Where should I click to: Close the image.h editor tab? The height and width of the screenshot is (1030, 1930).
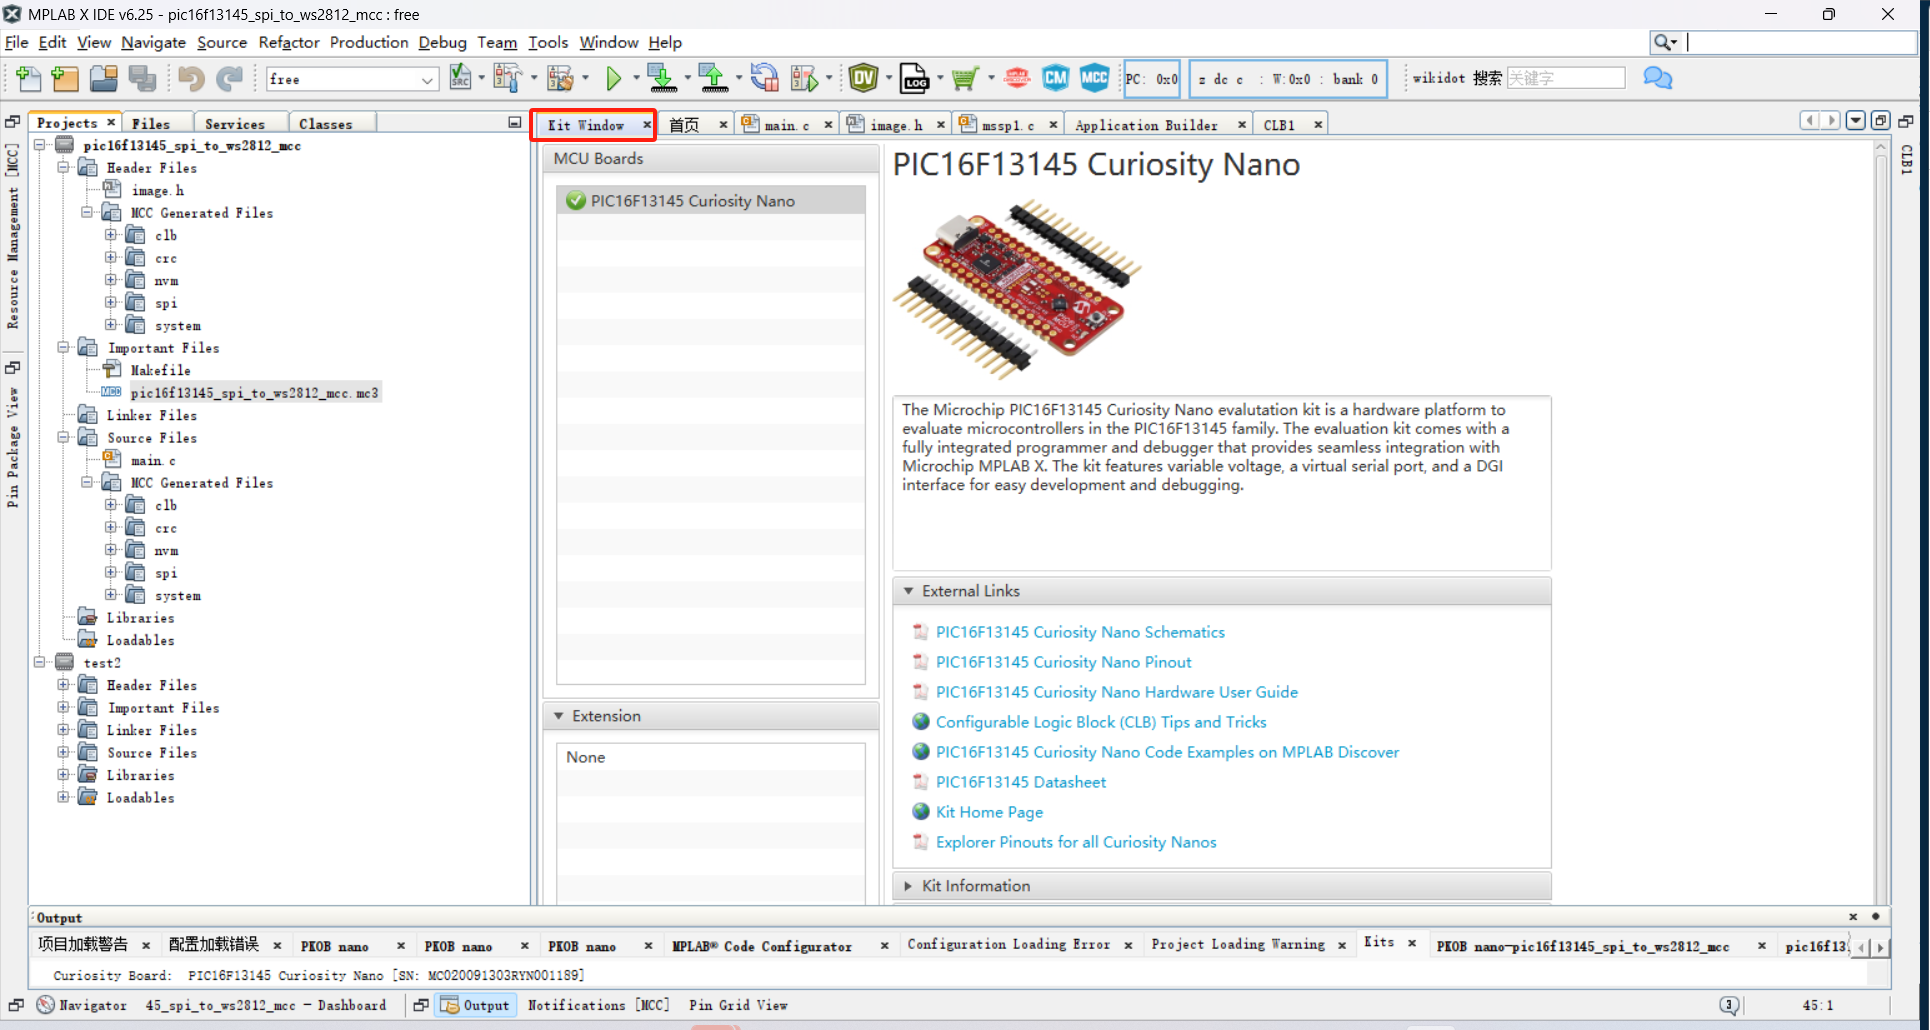point(940,125)
